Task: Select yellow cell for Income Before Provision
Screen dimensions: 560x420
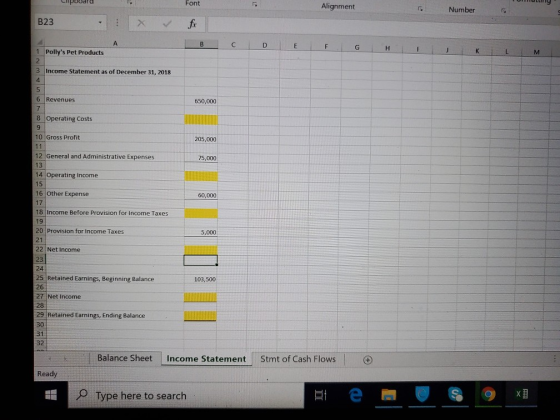Action: click(201, 213)
